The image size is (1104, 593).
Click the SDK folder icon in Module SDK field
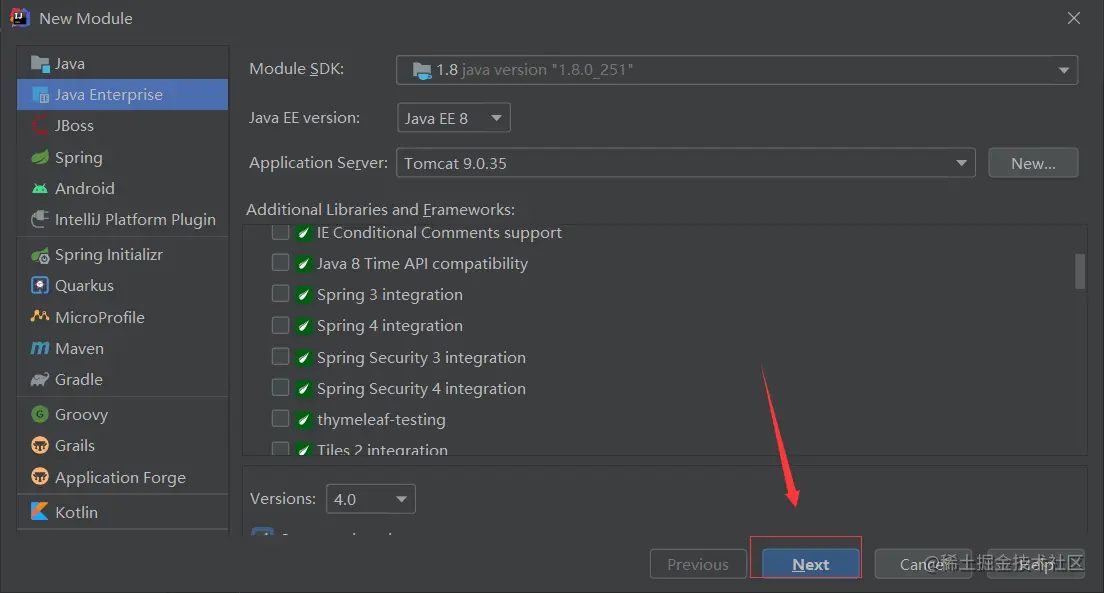click(421, 70)
